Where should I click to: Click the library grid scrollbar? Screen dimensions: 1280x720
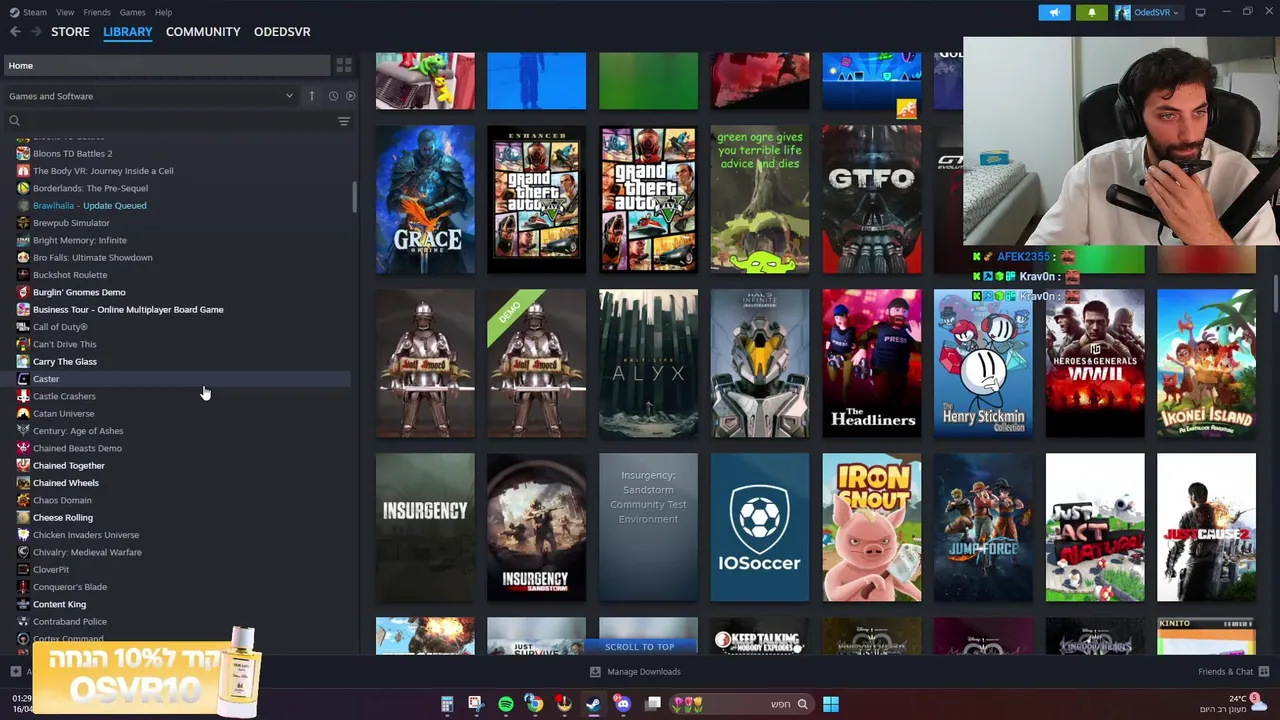coord(1274,295)
